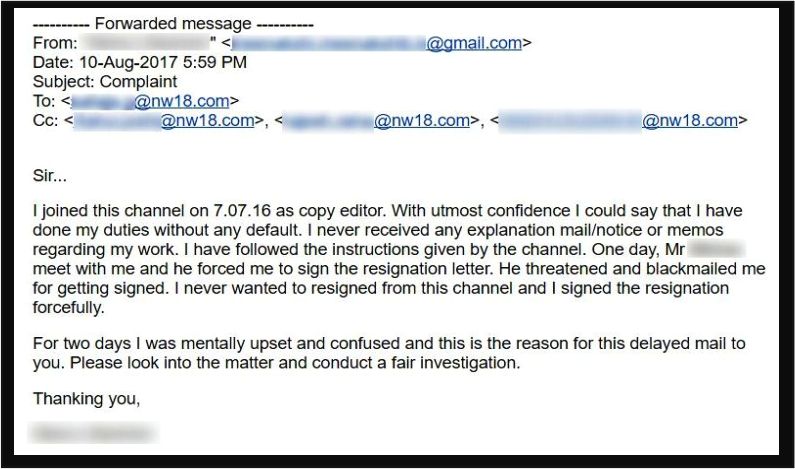Click the blurred signature name at bottom
This screenshot has height=469, width=795.
[x=93, y=434]
